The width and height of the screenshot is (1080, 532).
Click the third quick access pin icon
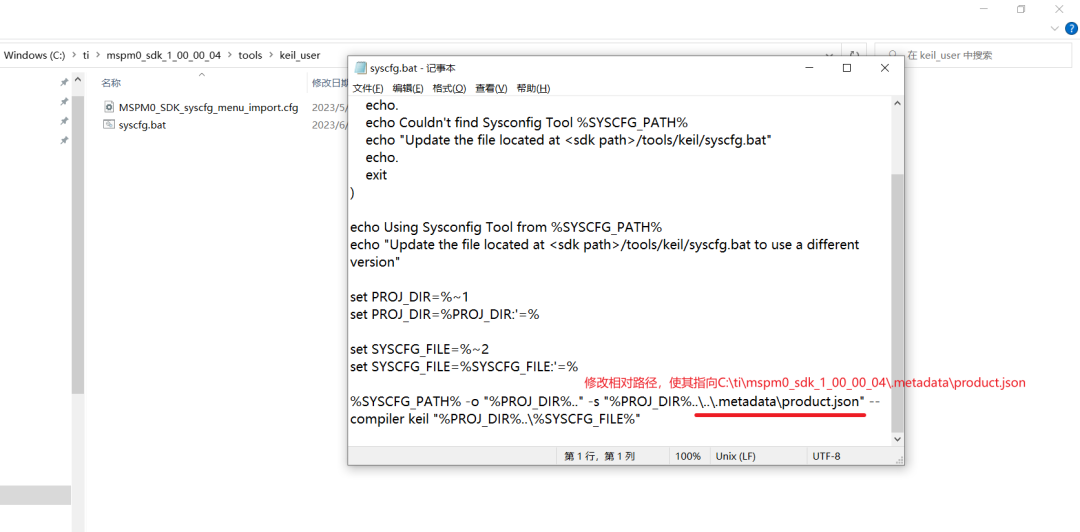[x=64, y=121]
